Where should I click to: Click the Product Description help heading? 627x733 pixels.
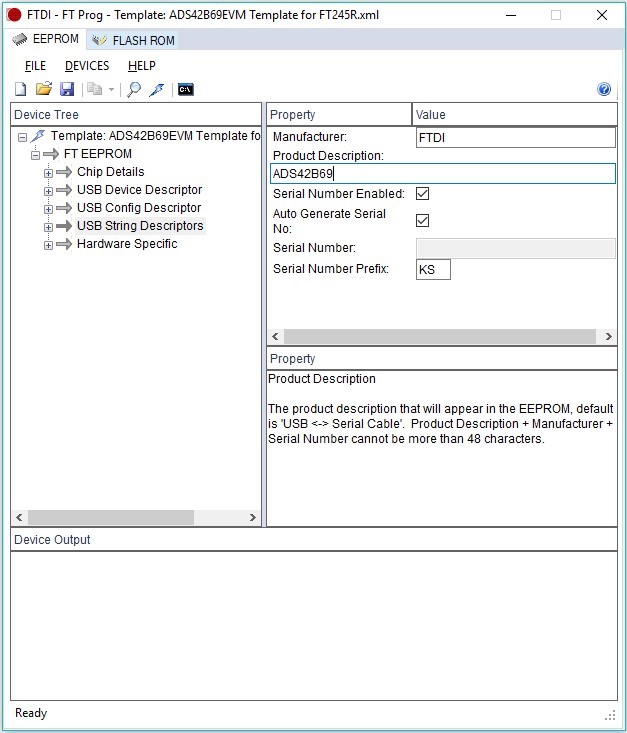(322, 379)
